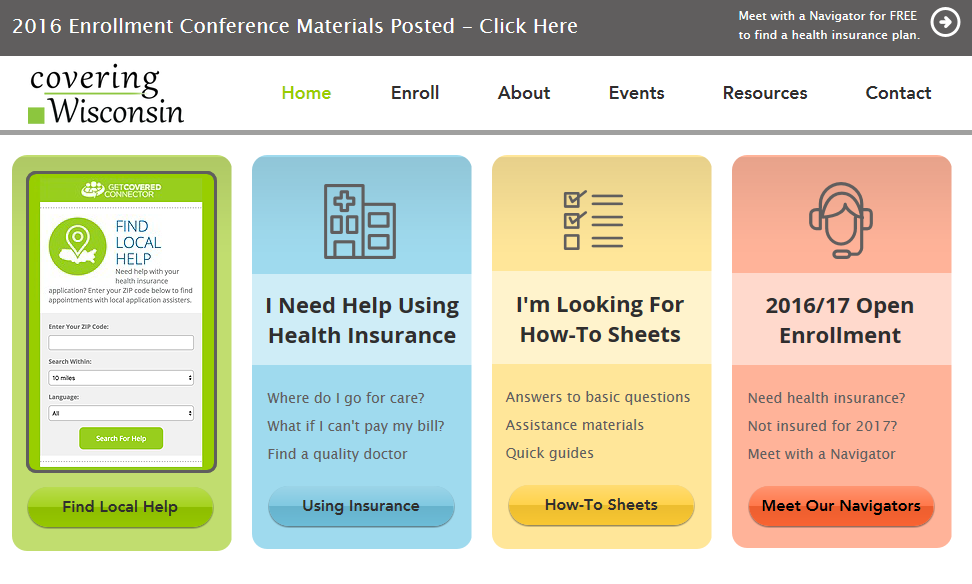The image size is (972, 584).
Task: Click the FIND LOCAL HELP title text
Action: [138, 242]
